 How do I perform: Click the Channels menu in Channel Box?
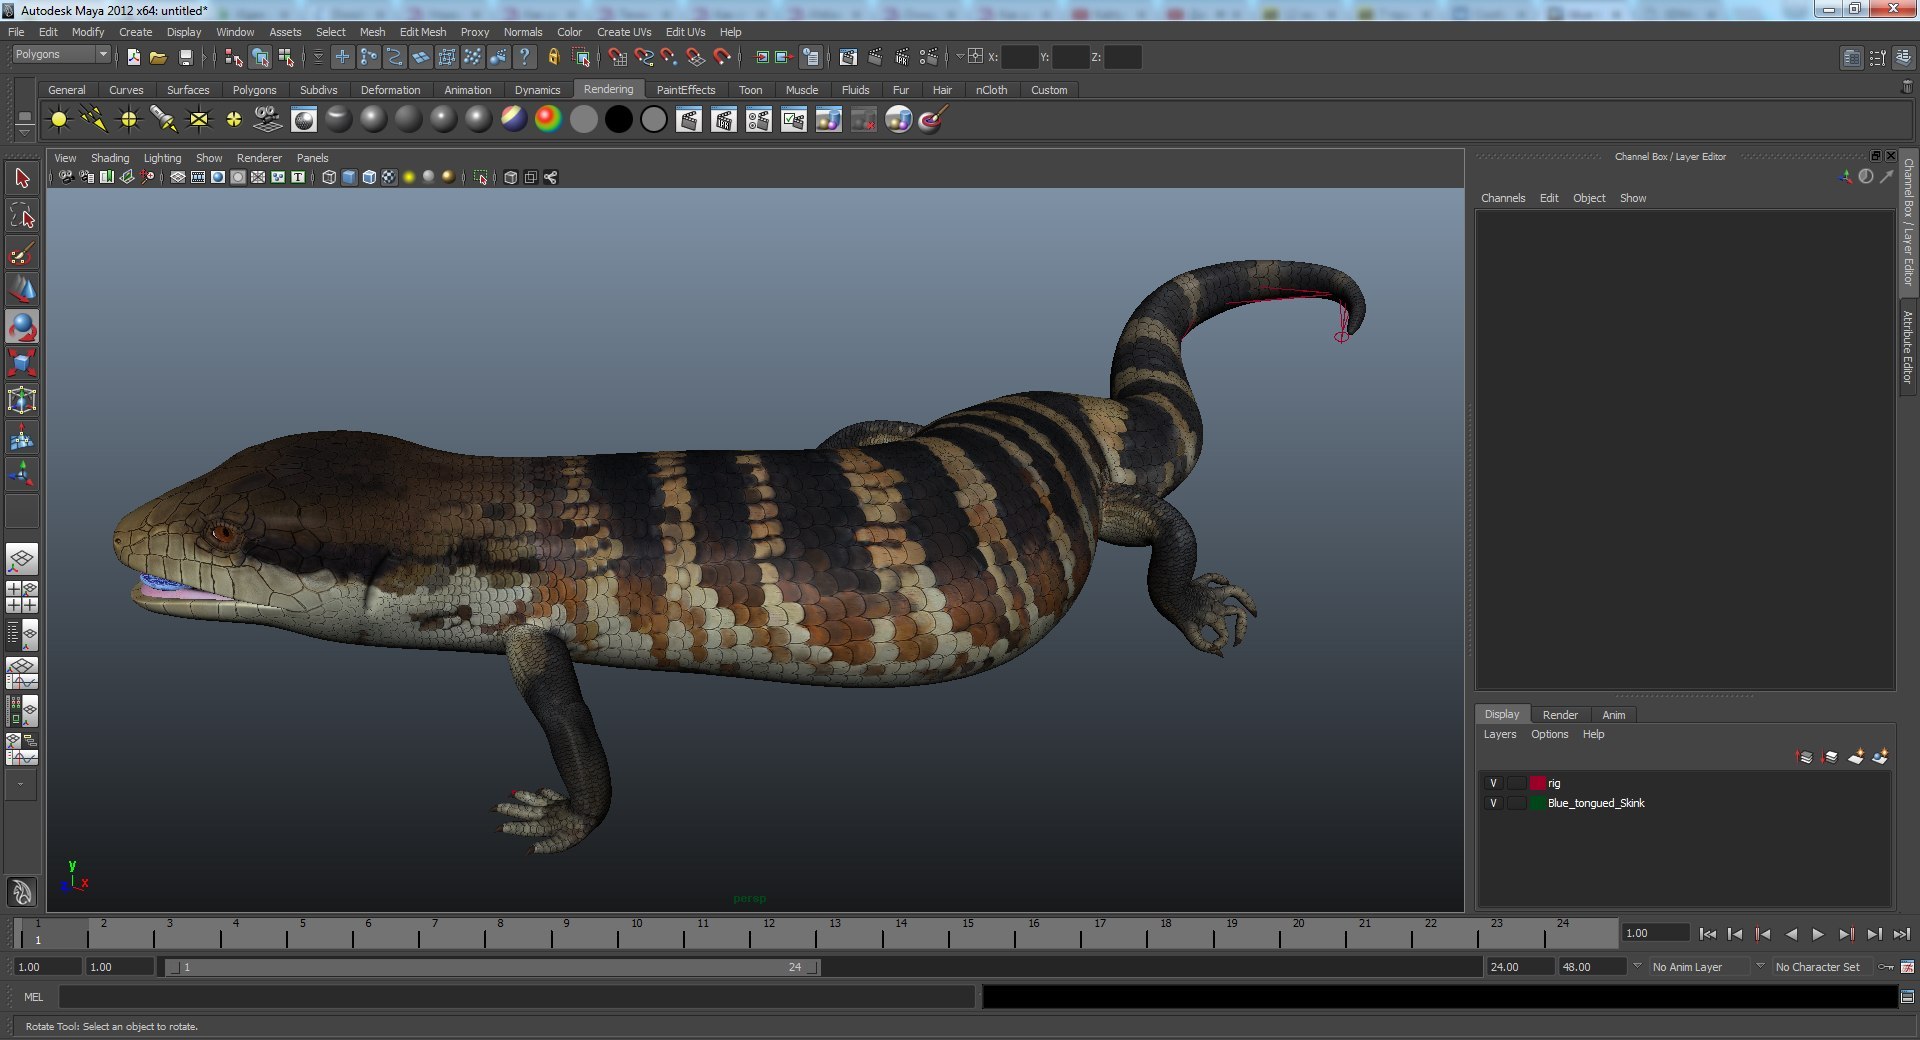pos(1503,198)
